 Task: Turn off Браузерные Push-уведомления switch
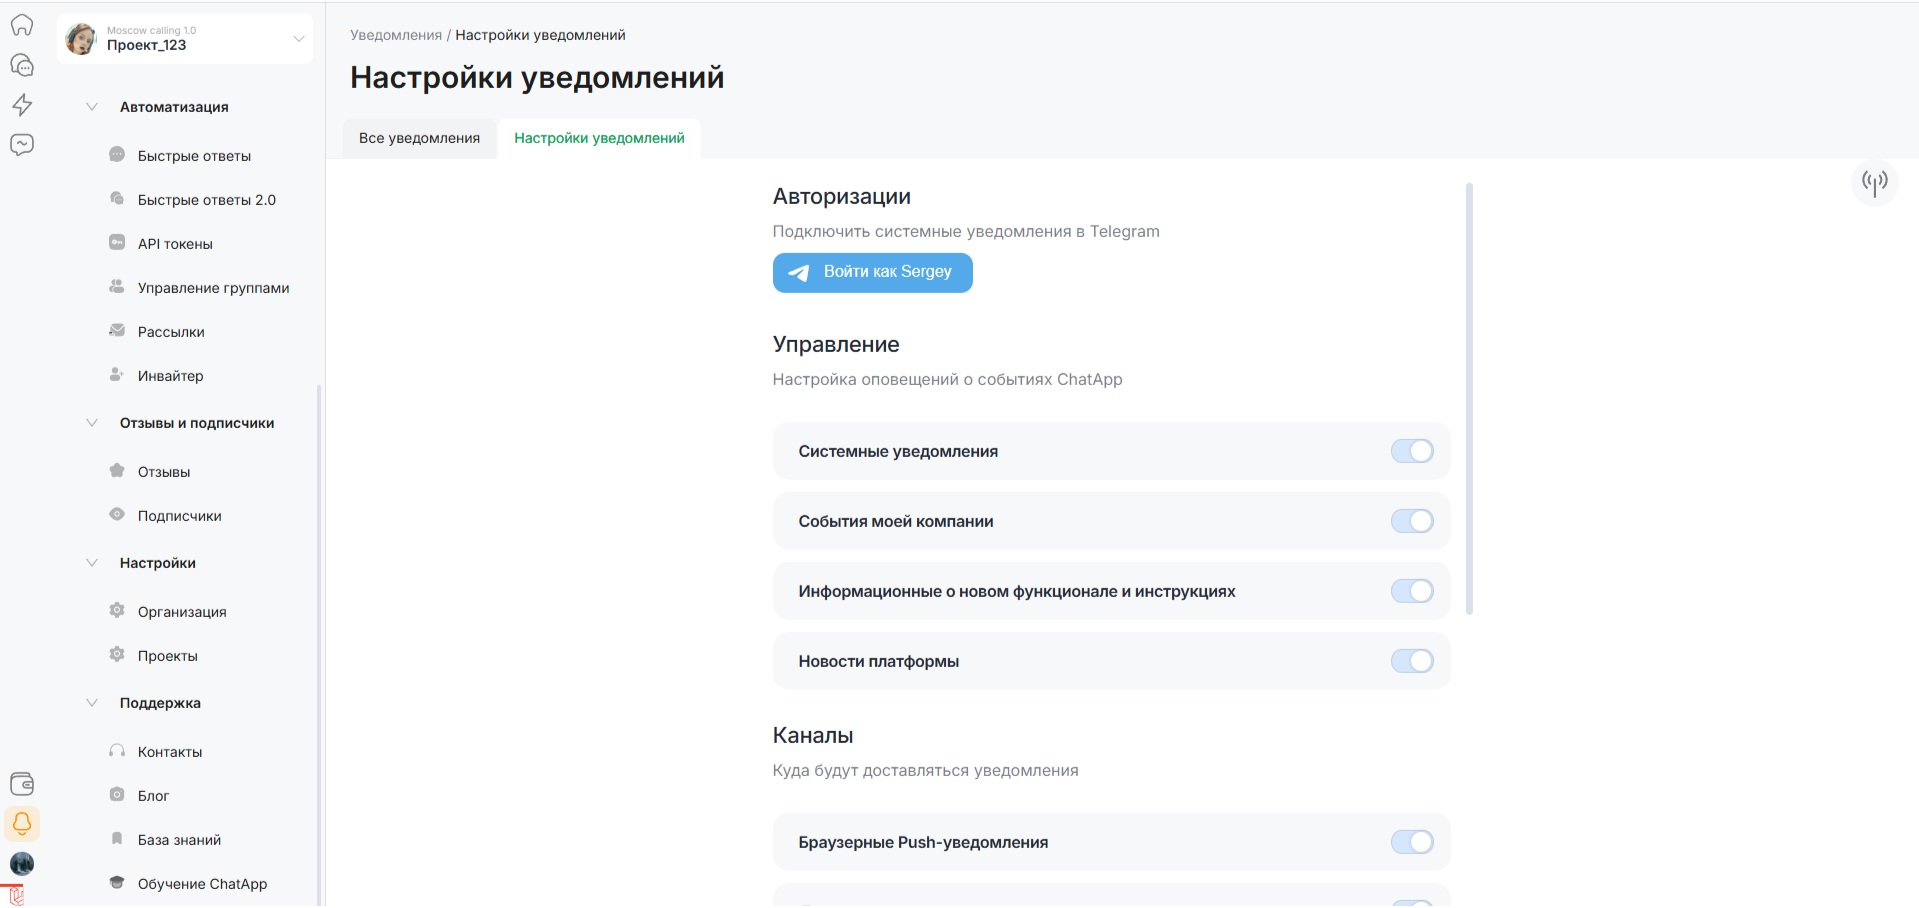(1411, 842)
